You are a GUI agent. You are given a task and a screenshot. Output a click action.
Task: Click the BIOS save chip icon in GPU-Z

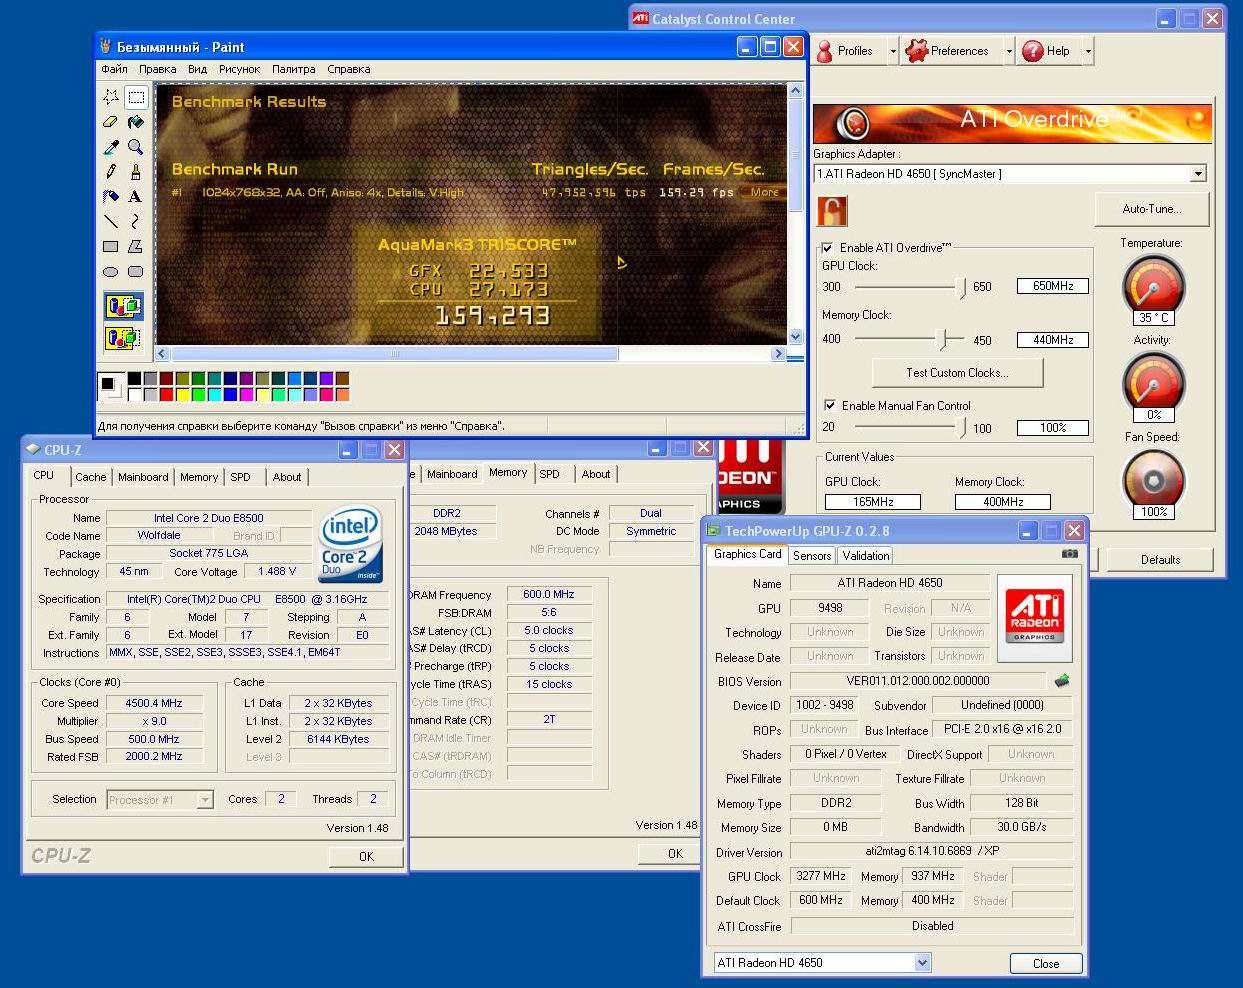pyautogui.click(x=1062, y=681)
